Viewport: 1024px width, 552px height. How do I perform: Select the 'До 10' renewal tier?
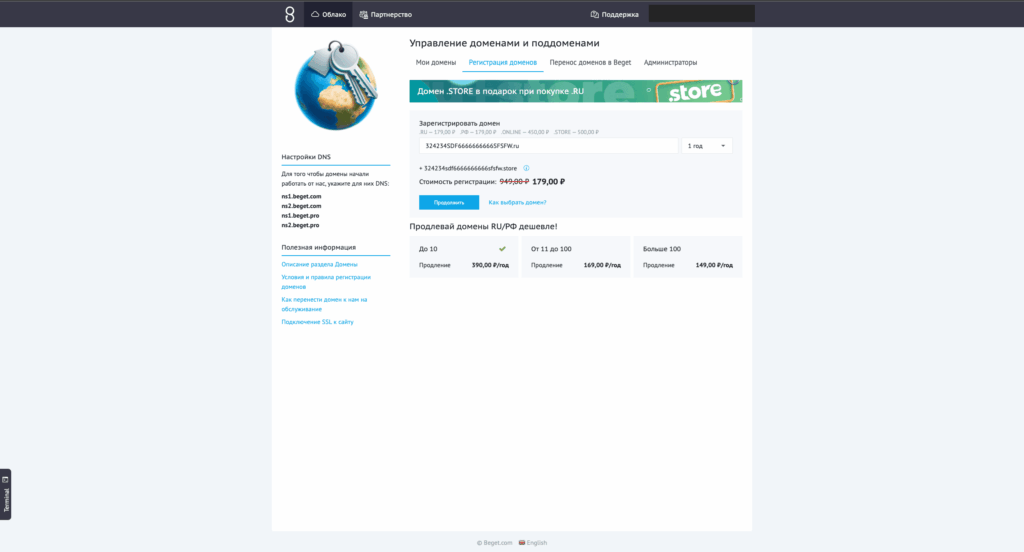[x=464, y=257]
